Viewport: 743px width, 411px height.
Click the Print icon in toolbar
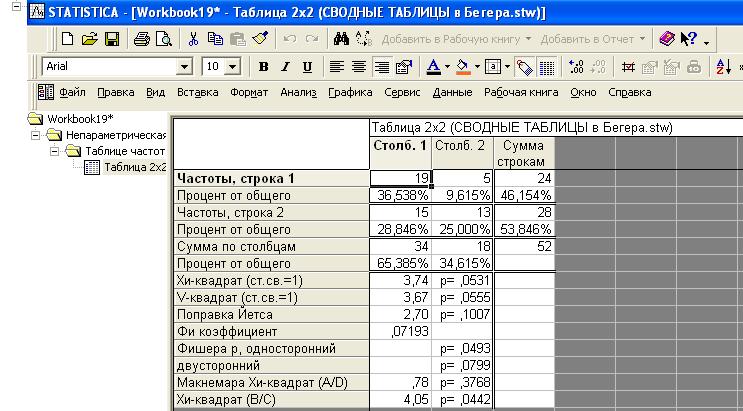pos(142,39)
